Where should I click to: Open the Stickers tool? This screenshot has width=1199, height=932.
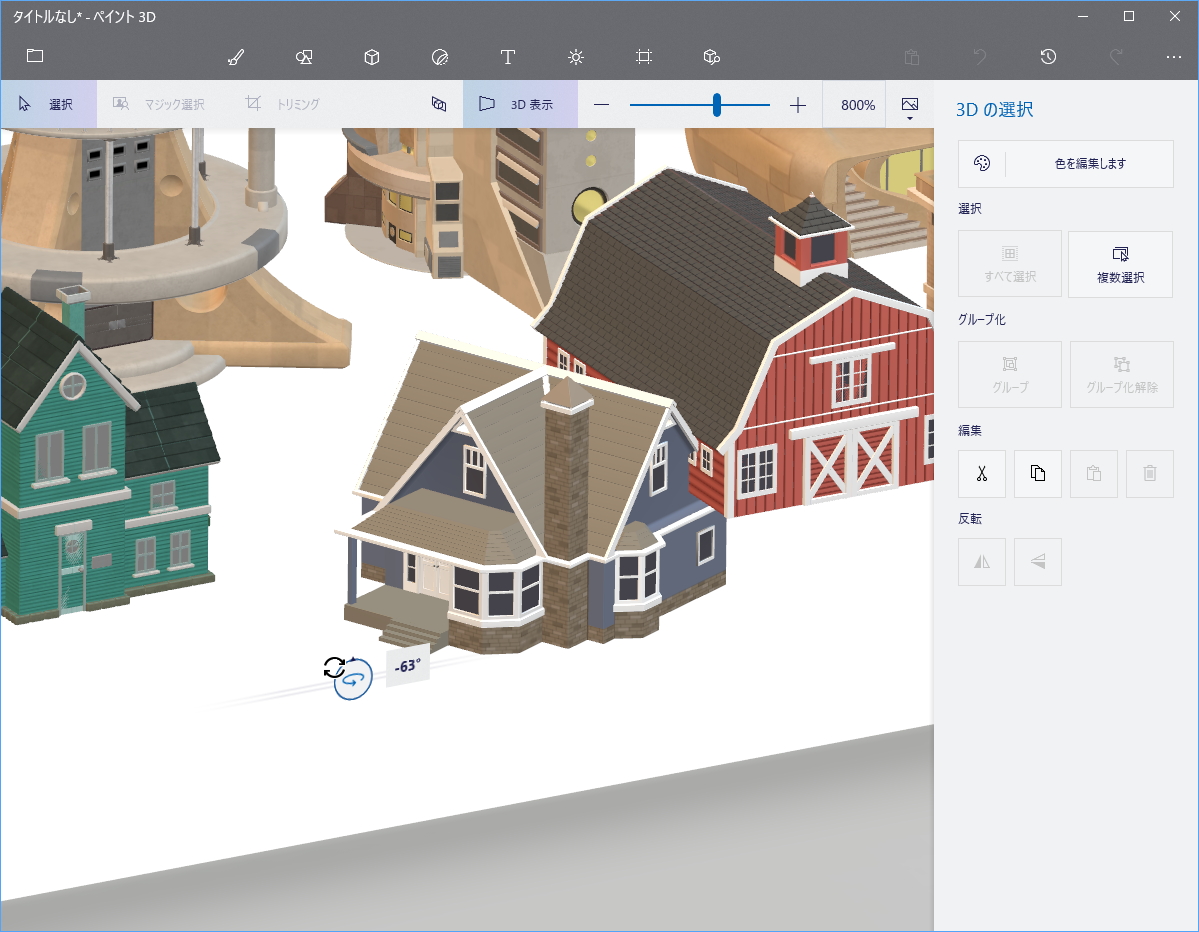tap(440, 57)
